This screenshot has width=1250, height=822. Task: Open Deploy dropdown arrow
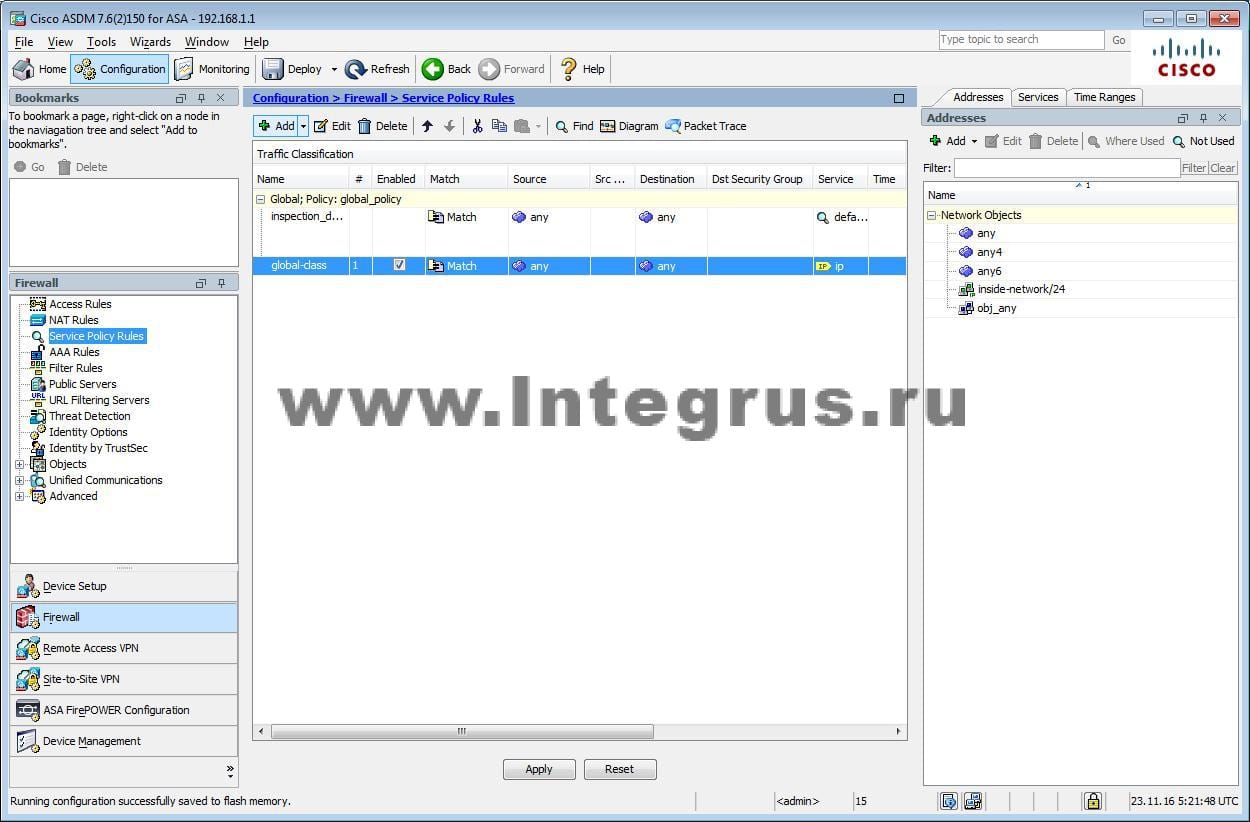[334, 70]
